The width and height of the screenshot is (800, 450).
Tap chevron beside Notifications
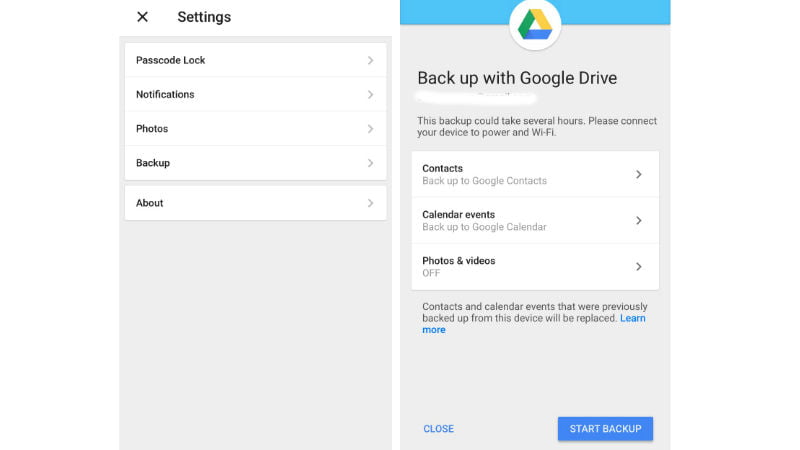pyautogui.click(x=370, y=94)
